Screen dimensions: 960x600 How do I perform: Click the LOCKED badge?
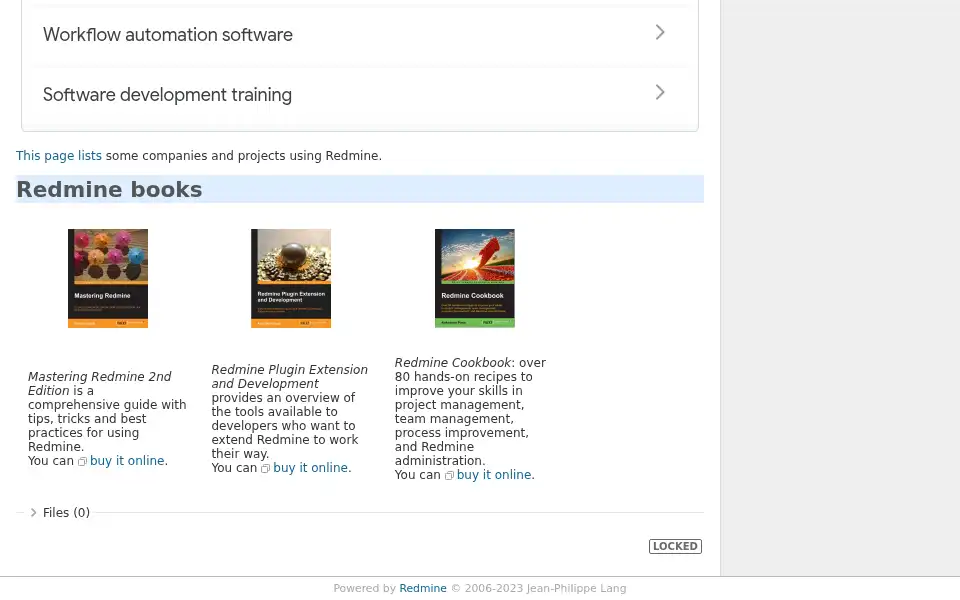(675, 546)
